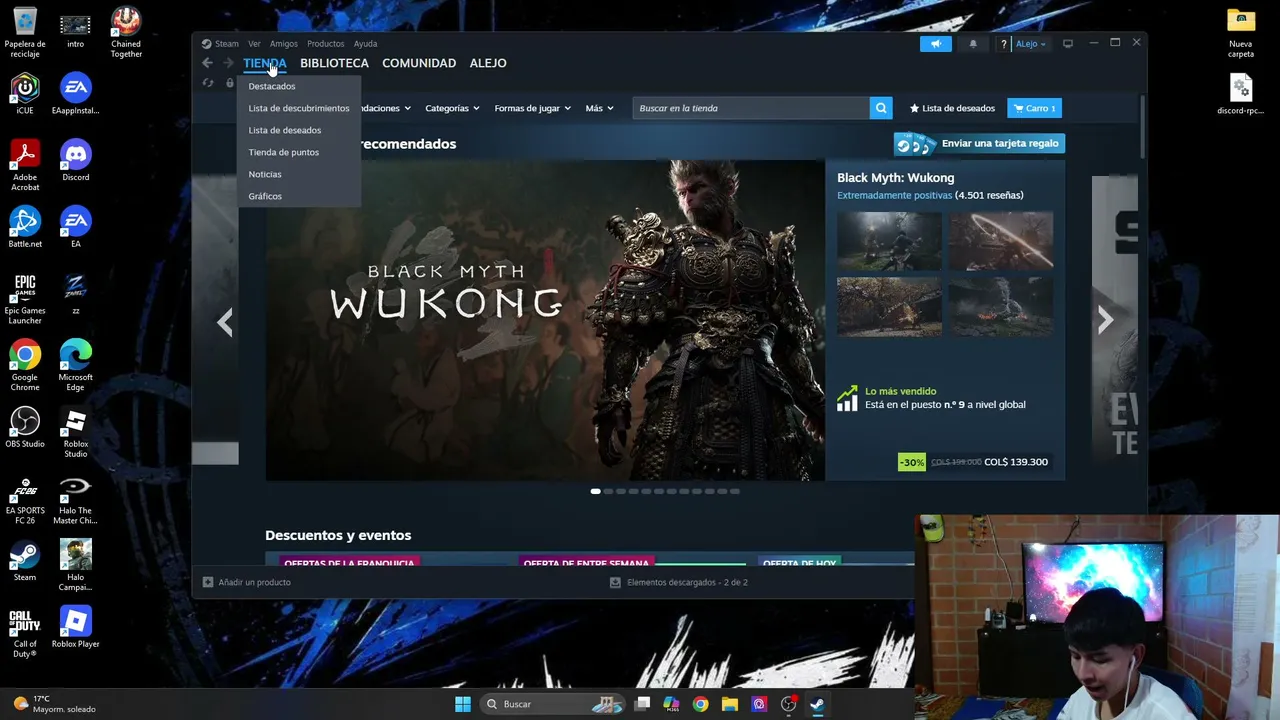
Task: Open the ALejo account dropdown
Action: pyautogui.click(x=1031, y=44)
